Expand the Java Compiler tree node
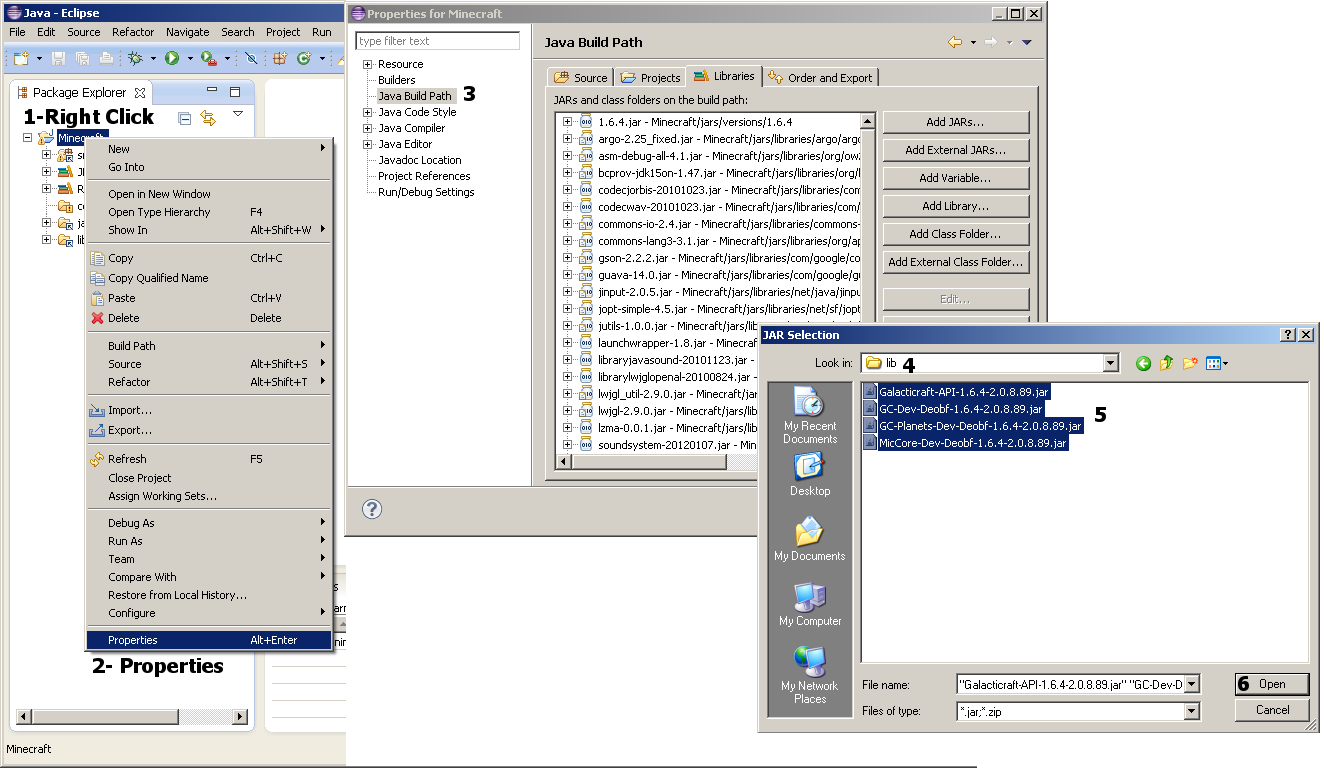 [x=368, y=128]
